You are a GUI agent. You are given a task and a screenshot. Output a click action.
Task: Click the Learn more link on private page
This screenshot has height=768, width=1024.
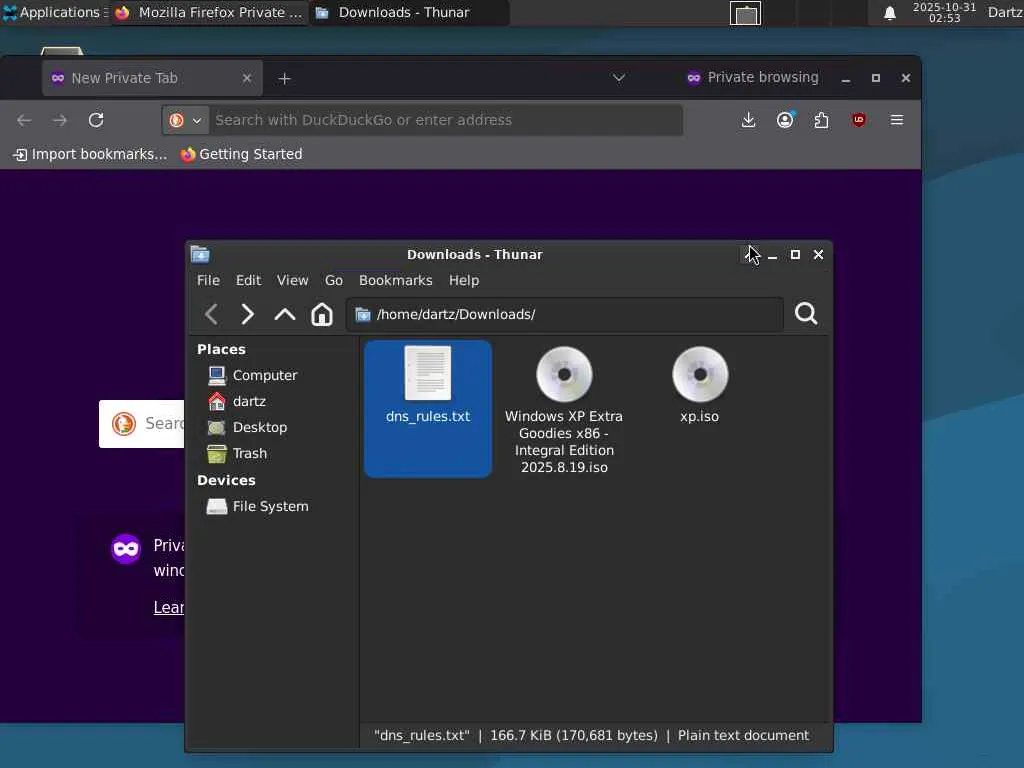pyautogui.click(x=168, y=607)
